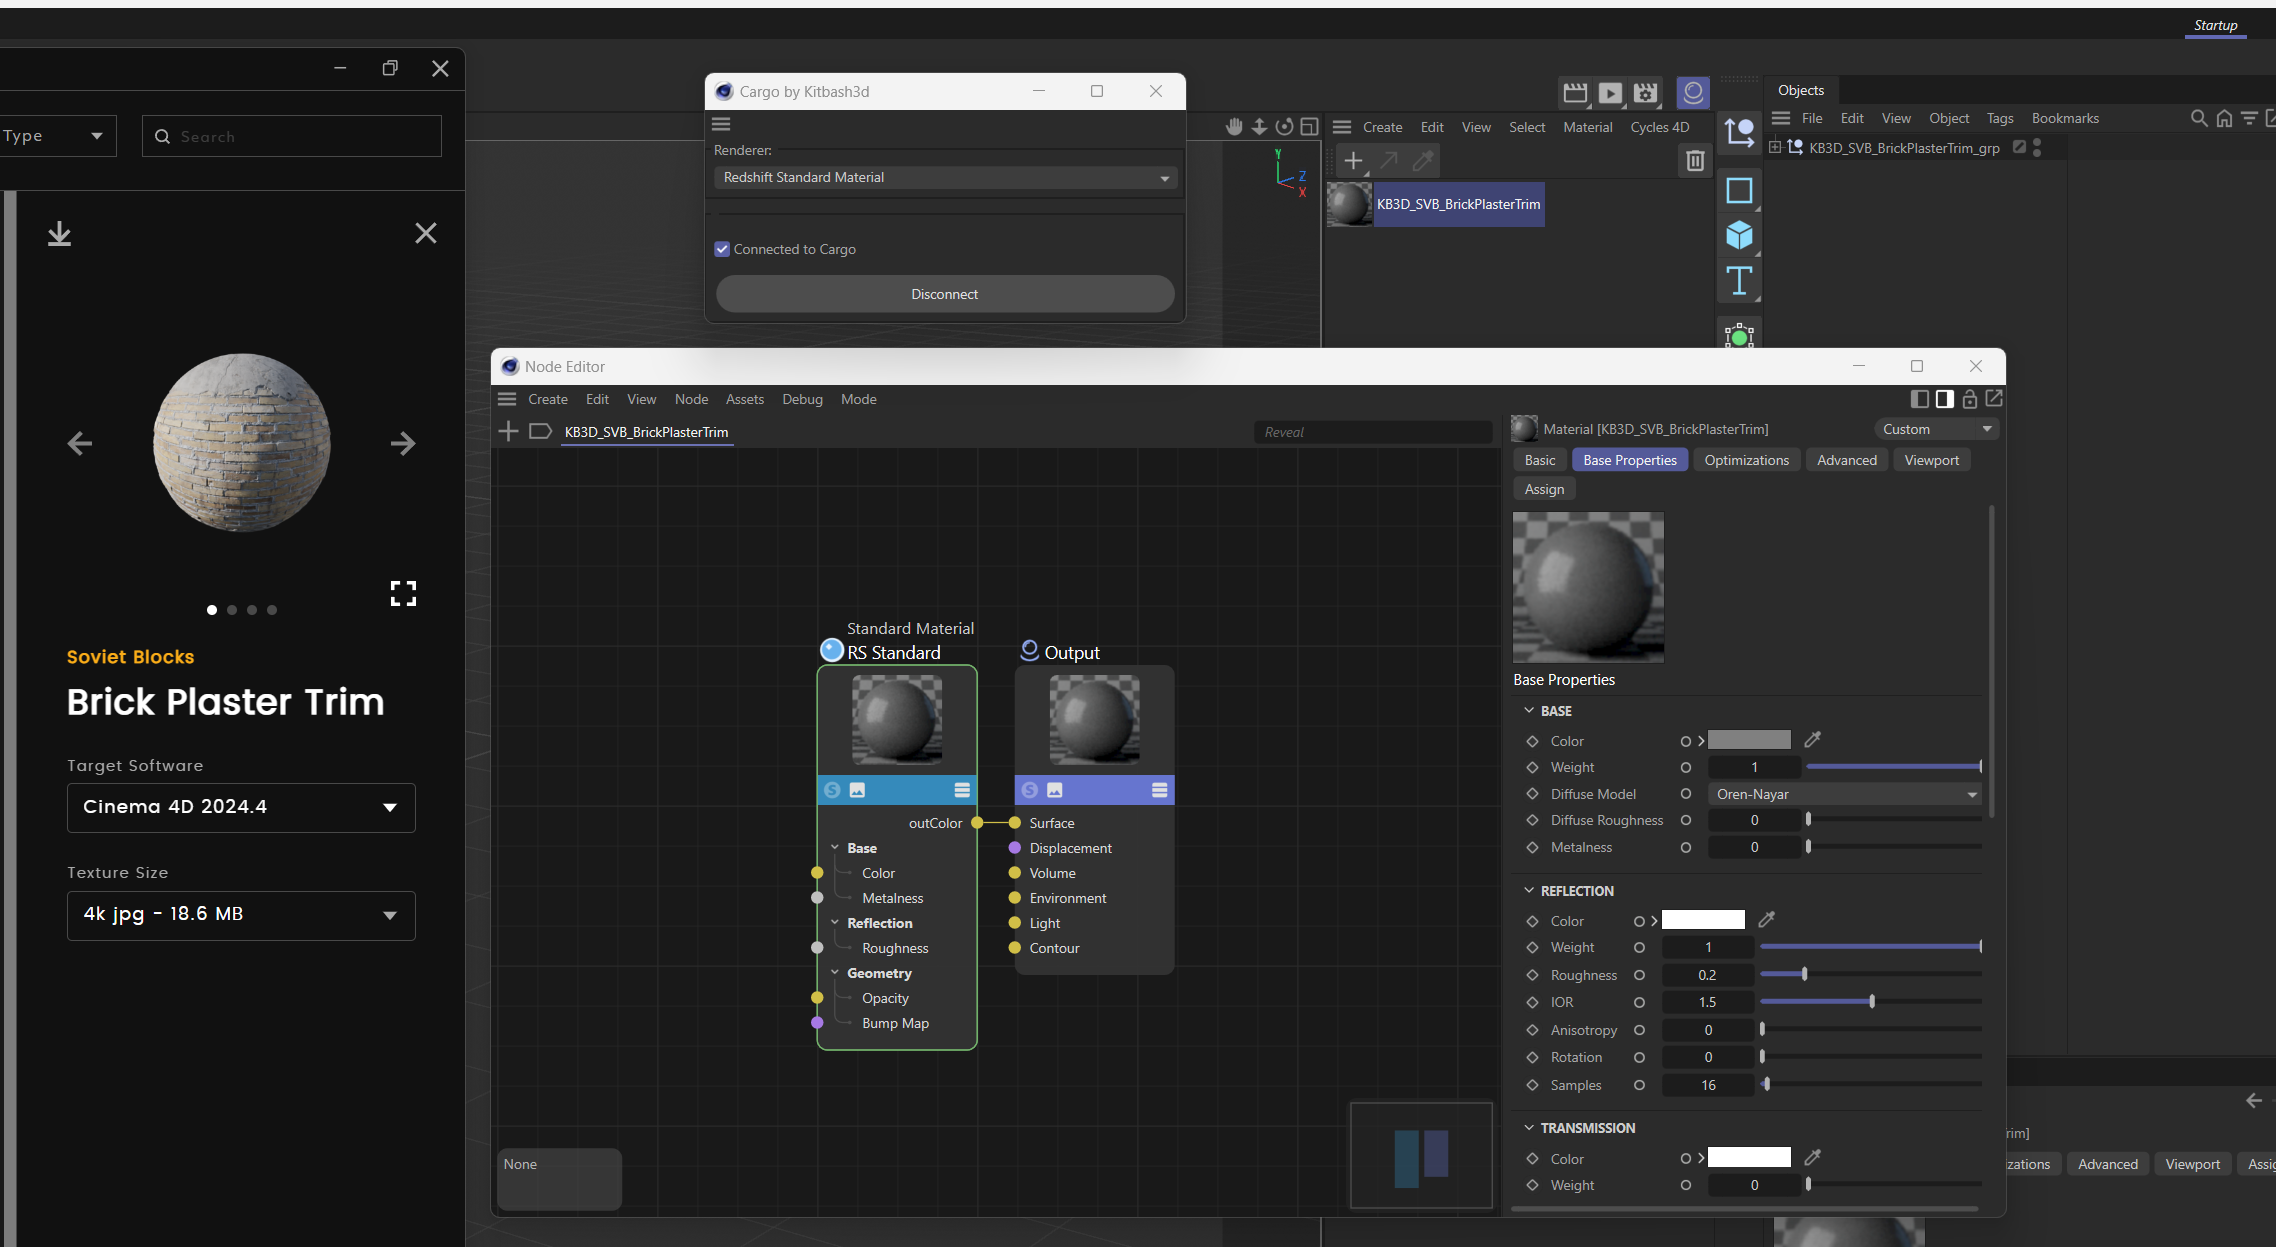
Task: Click filter icon in Objects panel
Action: click(x=2249, y=118)
